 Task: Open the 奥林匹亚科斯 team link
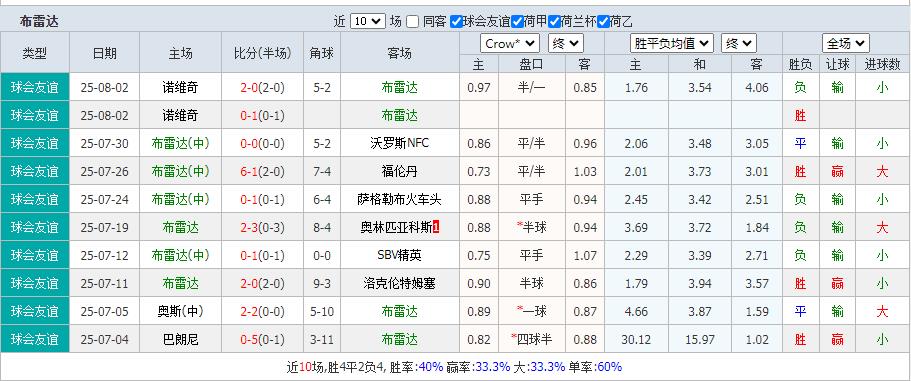click(x=396, y=227)
